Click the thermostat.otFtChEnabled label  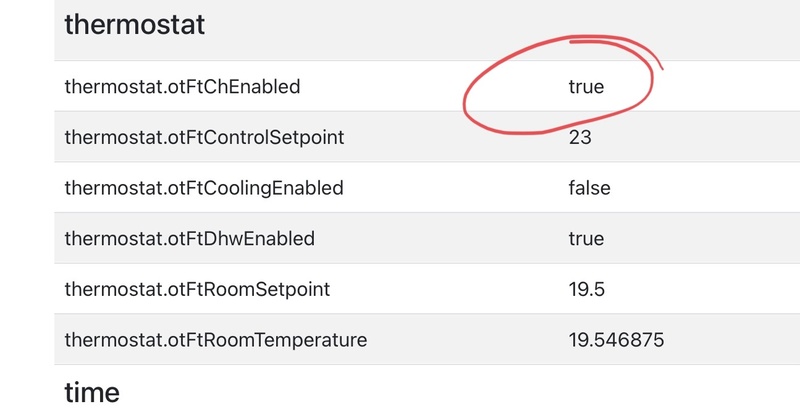tap(181, 87)
